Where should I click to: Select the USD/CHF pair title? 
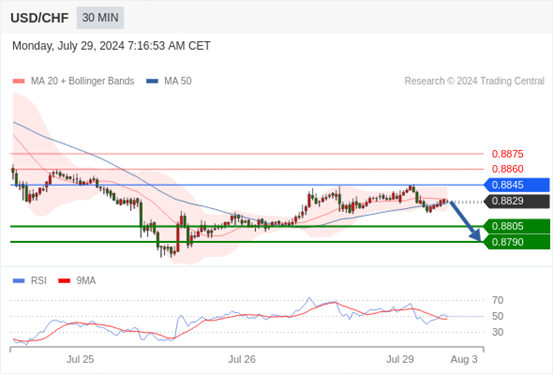tap(40, 18)
